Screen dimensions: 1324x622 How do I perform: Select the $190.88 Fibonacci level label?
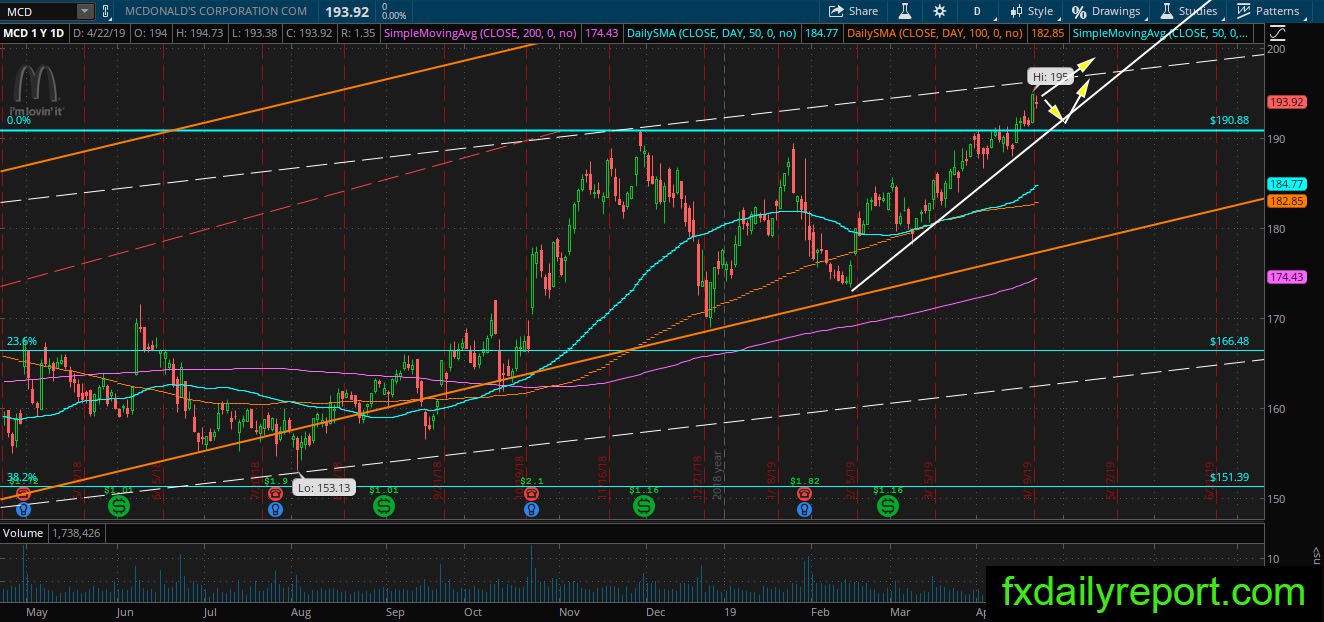point(1229,120)
